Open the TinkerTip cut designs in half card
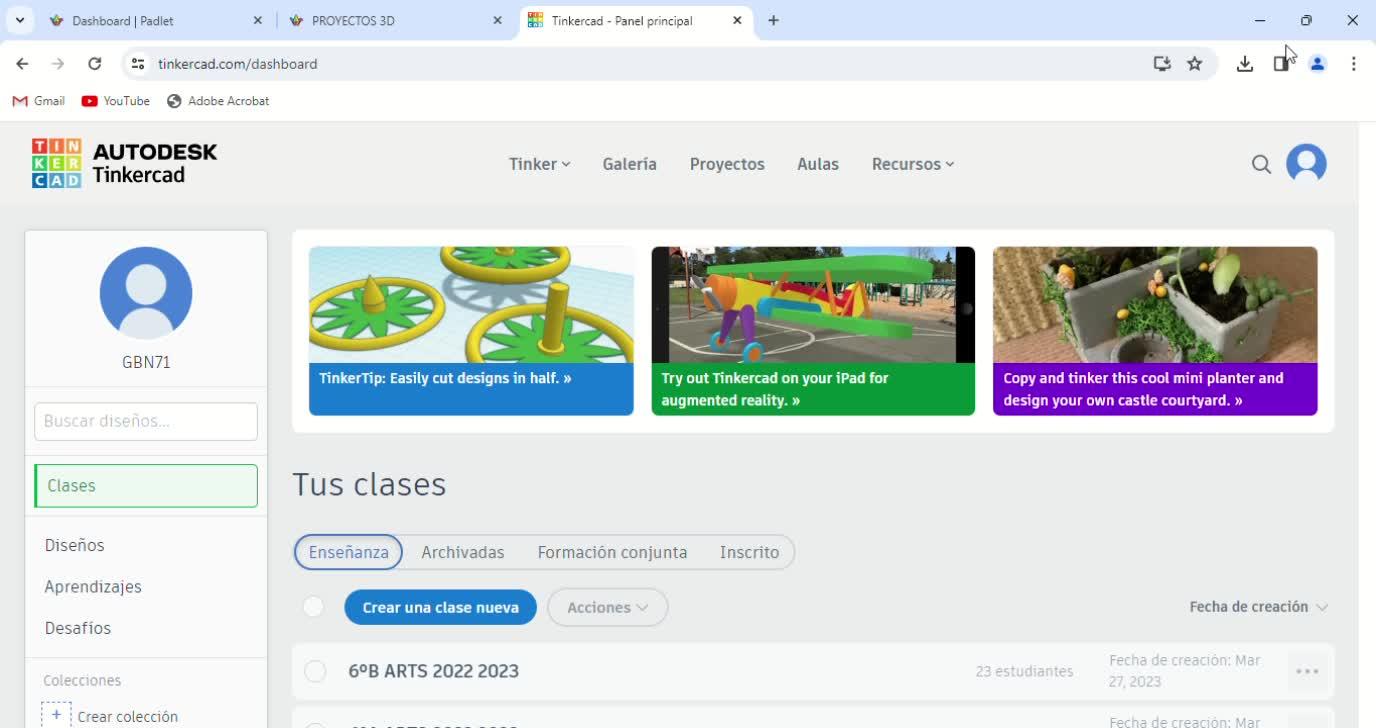 [x=471, y=331]
